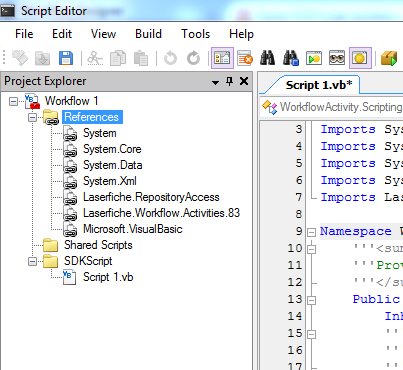Select the Shared Scripts folder
The width and height of the screenshot is (403, 370).
(98, 245)
